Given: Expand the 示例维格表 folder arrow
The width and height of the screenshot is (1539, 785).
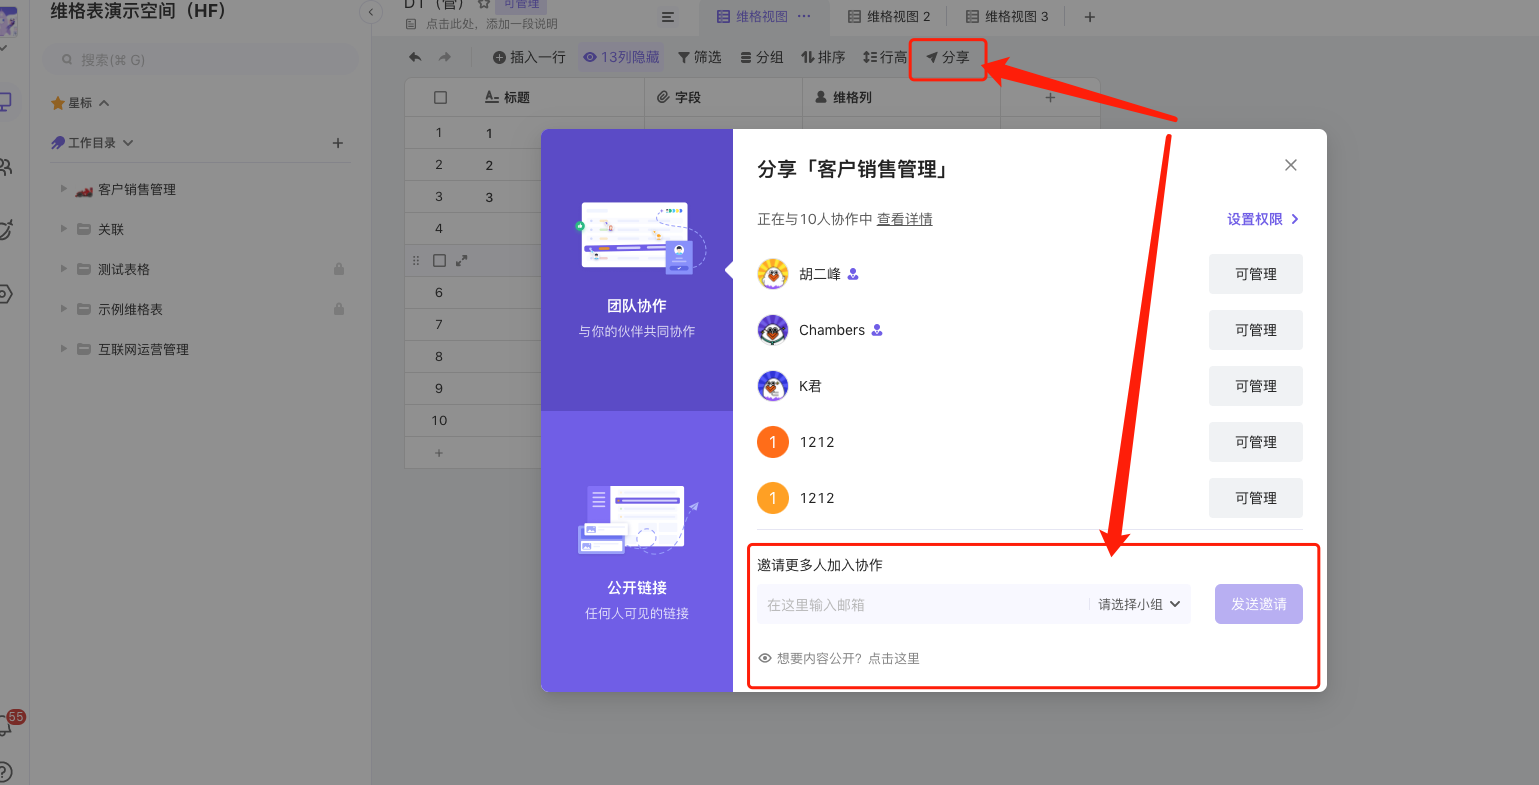Looking at the screenshot, I should [x=64, y=309].
